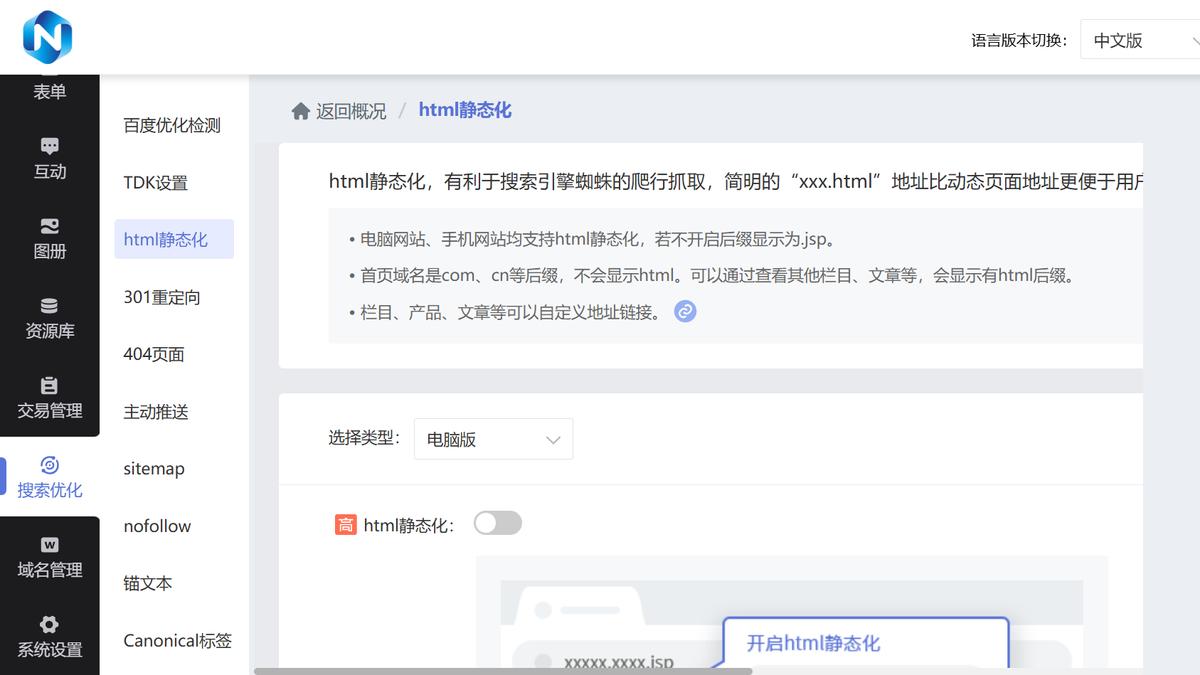Screen dimensions: 1200x675
Task: Open 主动推送 in the submenu
Action: (156, 411)
